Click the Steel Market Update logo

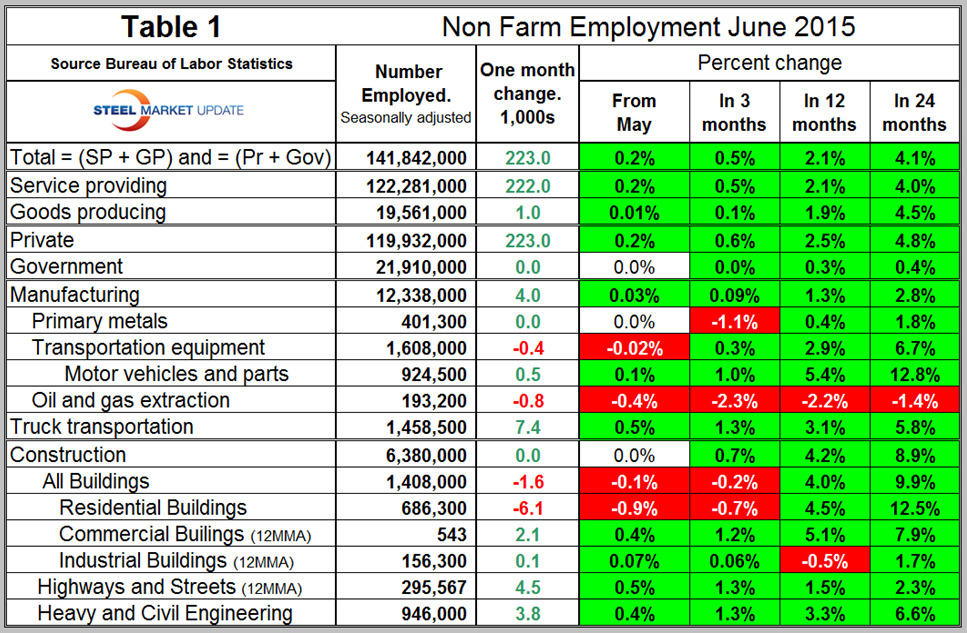pos(169,109)
